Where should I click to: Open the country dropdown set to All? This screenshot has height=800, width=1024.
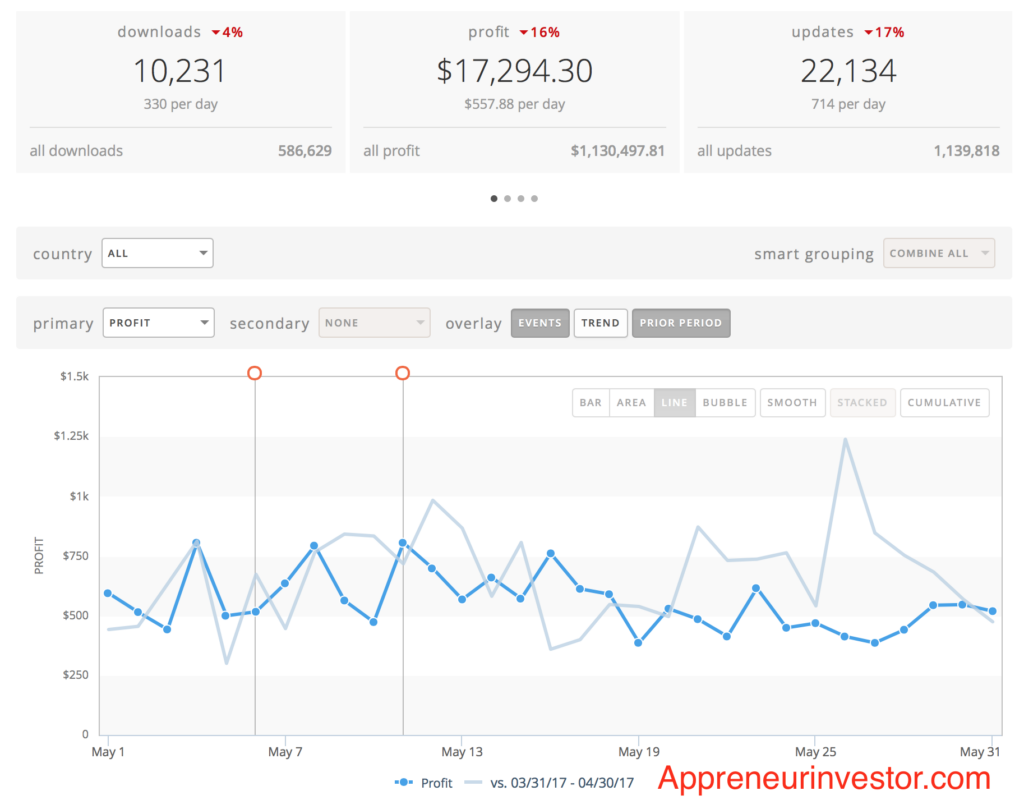[158, 253]
